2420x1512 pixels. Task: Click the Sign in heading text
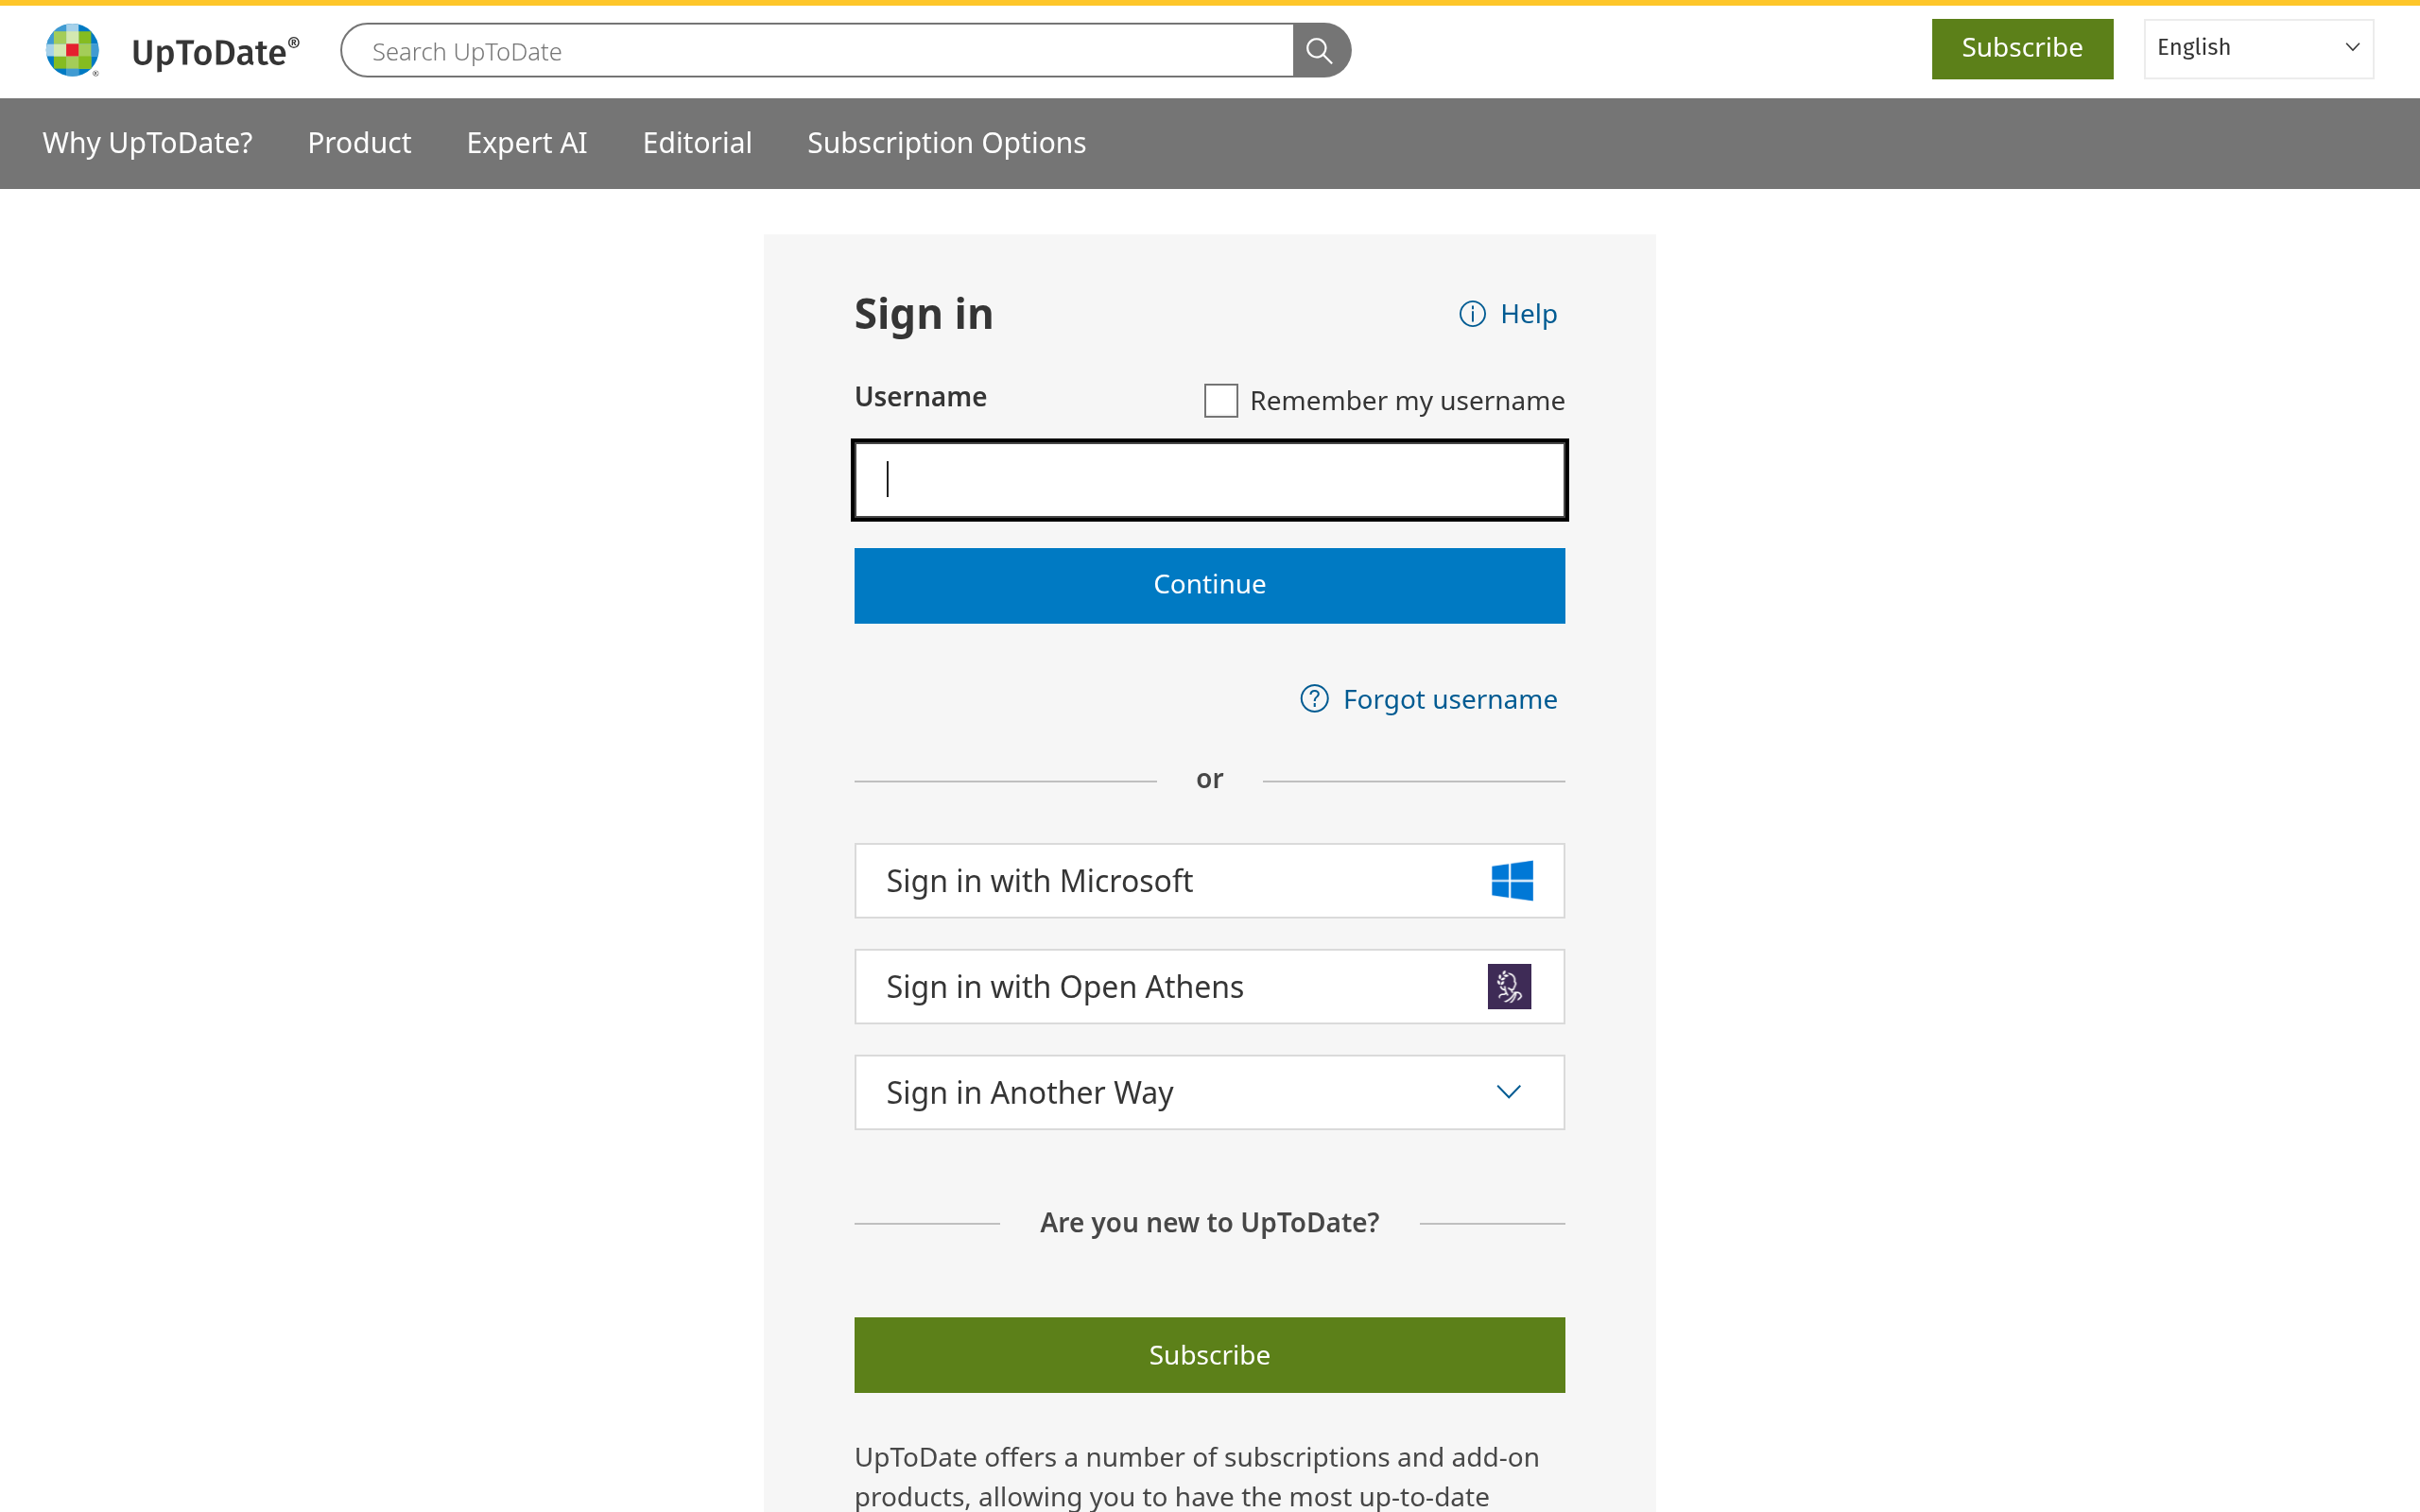click(x=923, y=314)
